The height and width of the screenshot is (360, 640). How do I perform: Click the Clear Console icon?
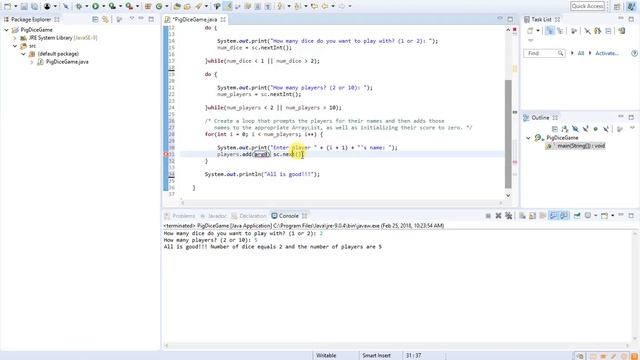[522, 216]
